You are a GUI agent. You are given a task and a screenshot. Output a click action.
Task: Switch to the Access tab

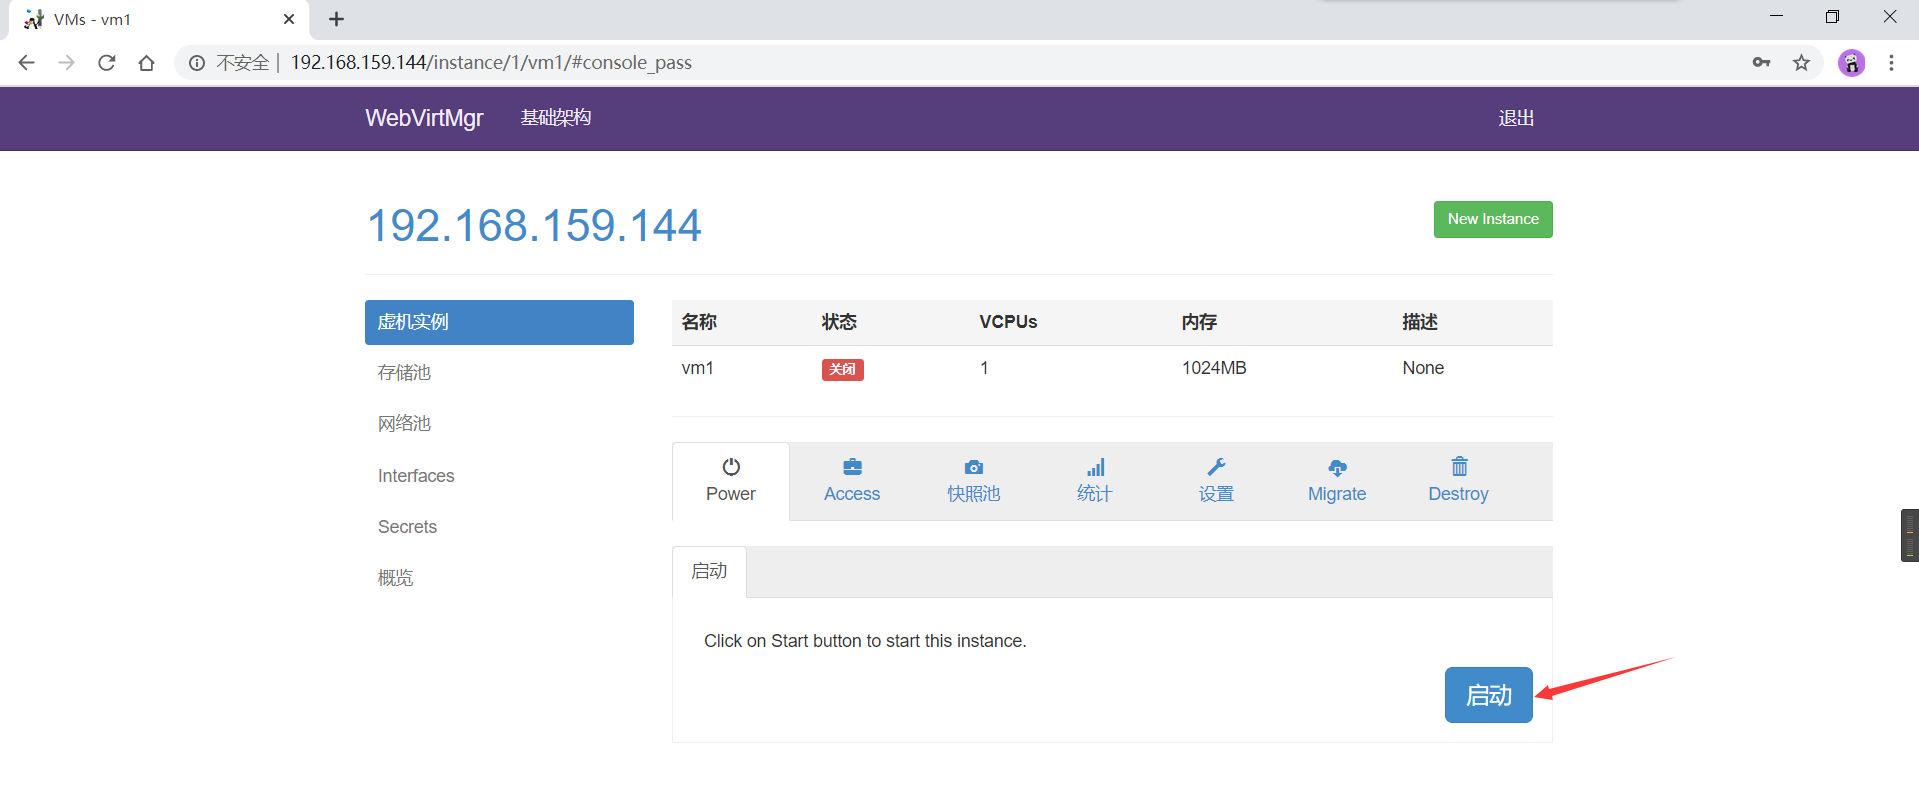[x=852, y=481]
